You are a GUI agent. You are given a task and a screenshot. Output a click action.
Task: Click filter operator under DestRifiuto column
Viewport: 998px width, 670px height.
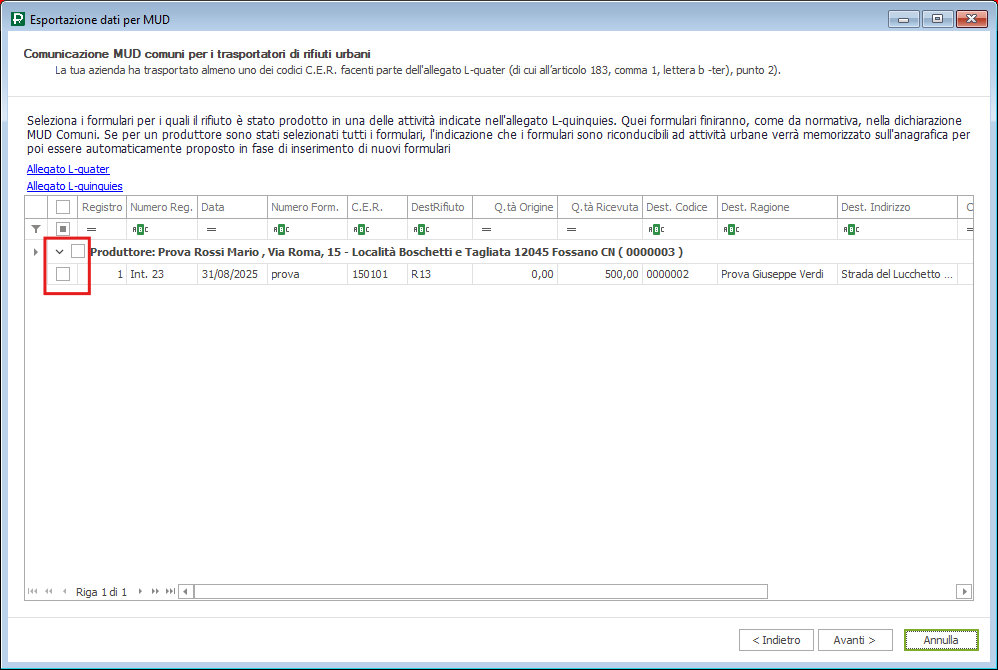pyautogui.click(x=420, y=229)
